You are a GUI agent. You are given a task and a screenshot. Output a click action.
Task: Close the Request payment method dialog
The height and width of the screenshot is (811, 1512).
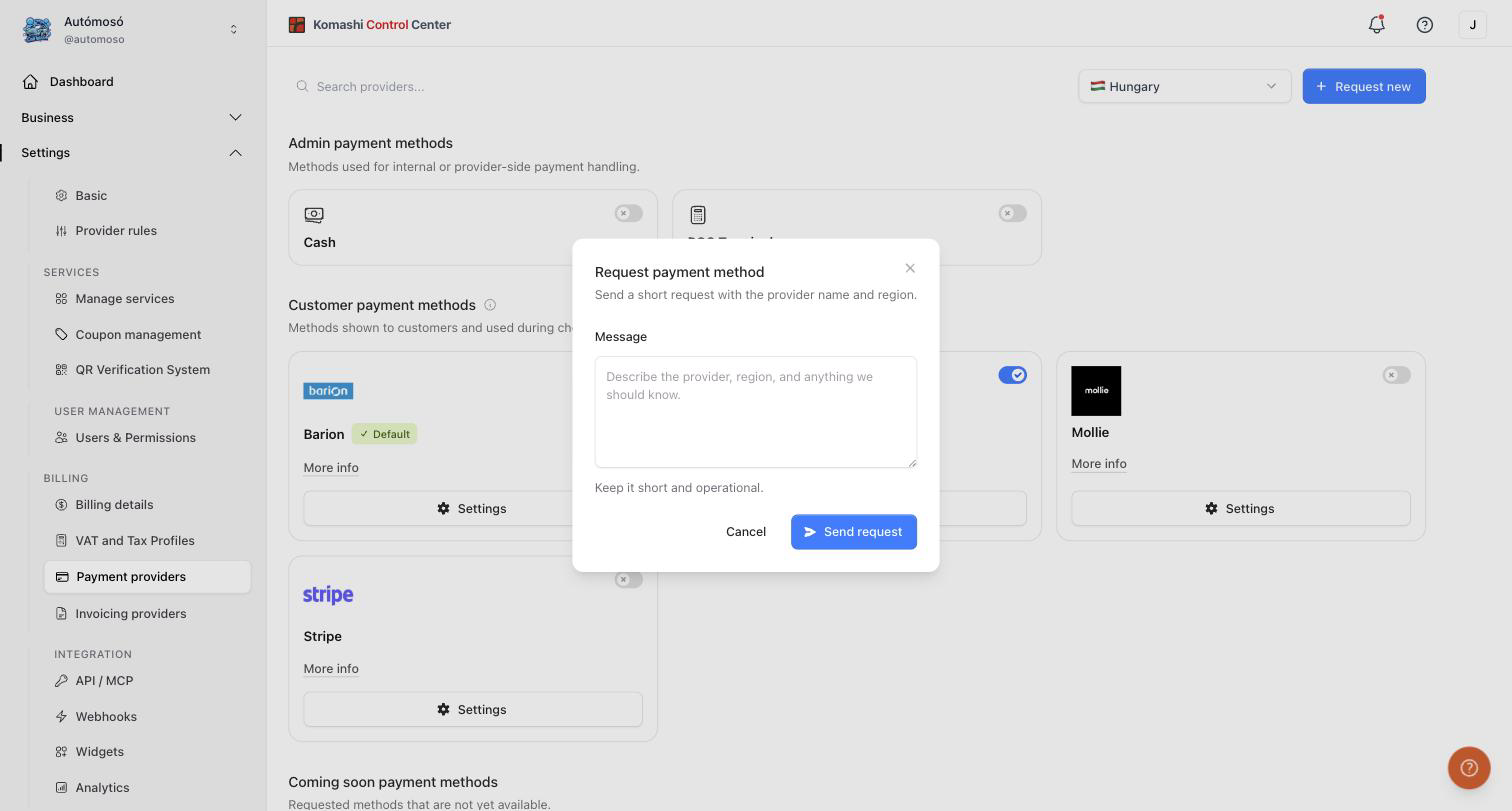(x=910, y=268)
